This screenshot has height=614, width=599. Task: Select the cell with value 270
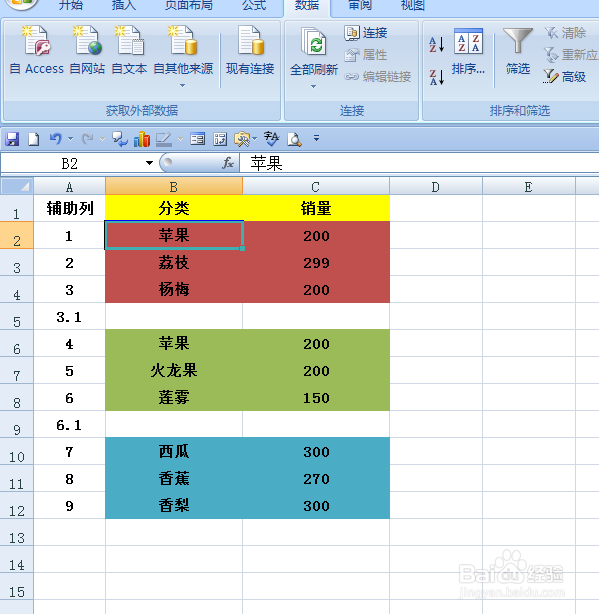pyautogui.click(x=316, y=479)
